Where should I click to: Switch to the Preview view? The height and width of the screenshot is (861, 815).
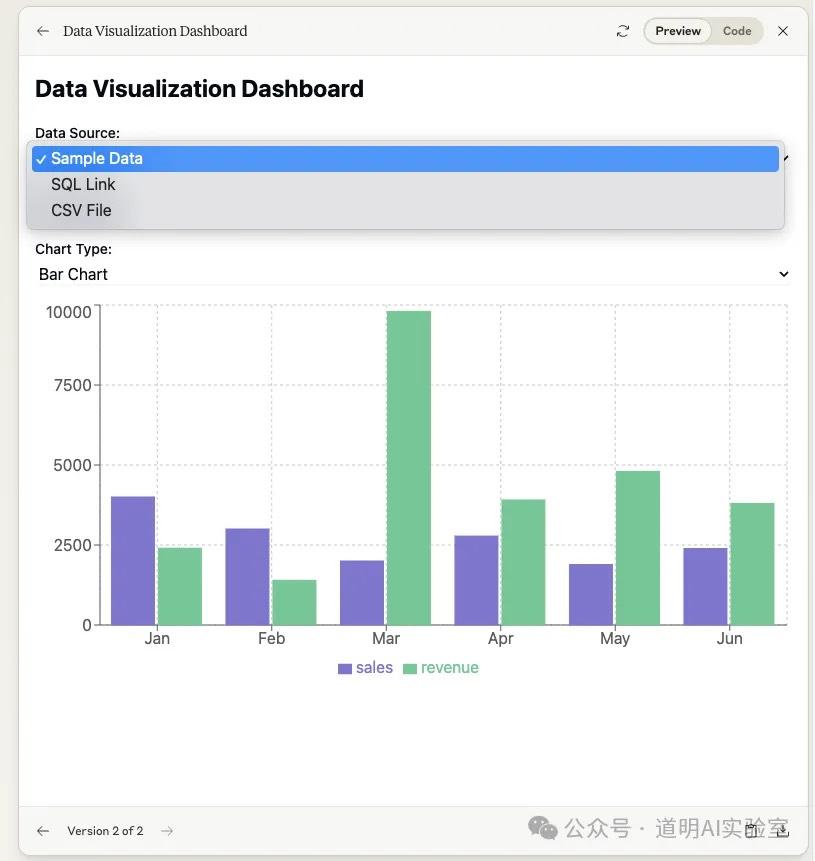coord(677,31)
